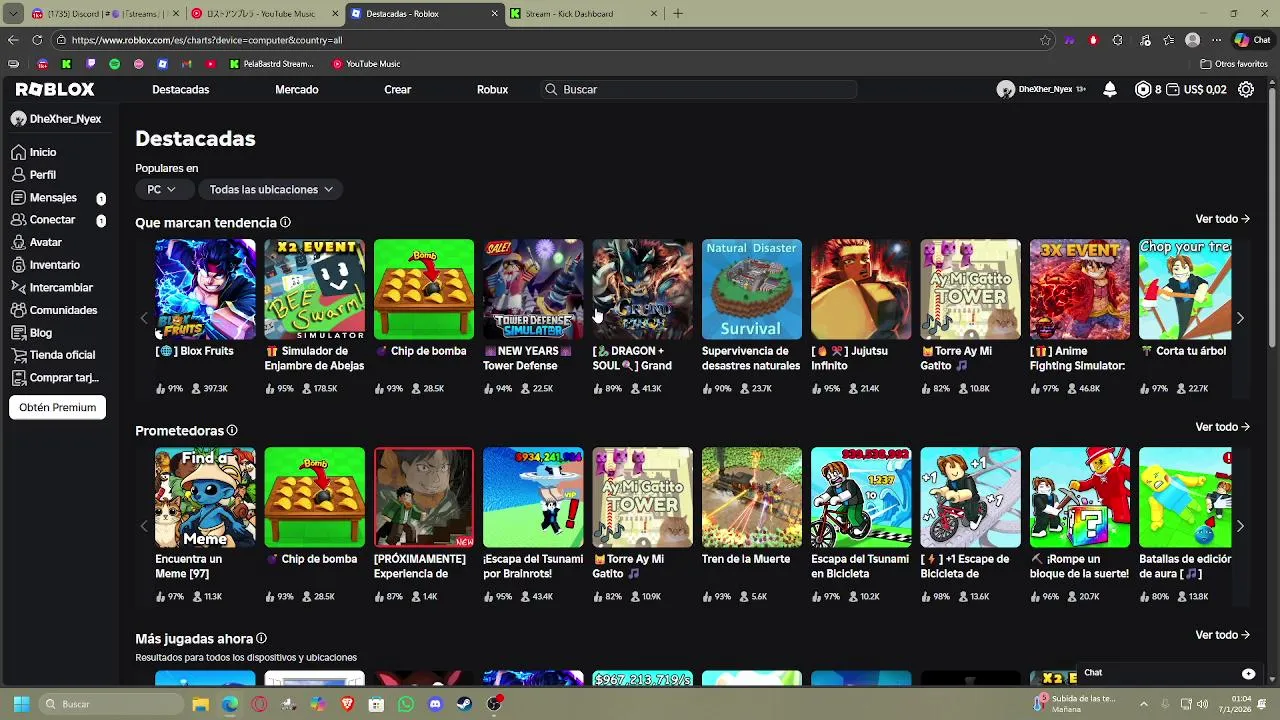1280x720 pixels.
Task: Open PelaBastrd Stream bookmark
Action: coord(271,64)
